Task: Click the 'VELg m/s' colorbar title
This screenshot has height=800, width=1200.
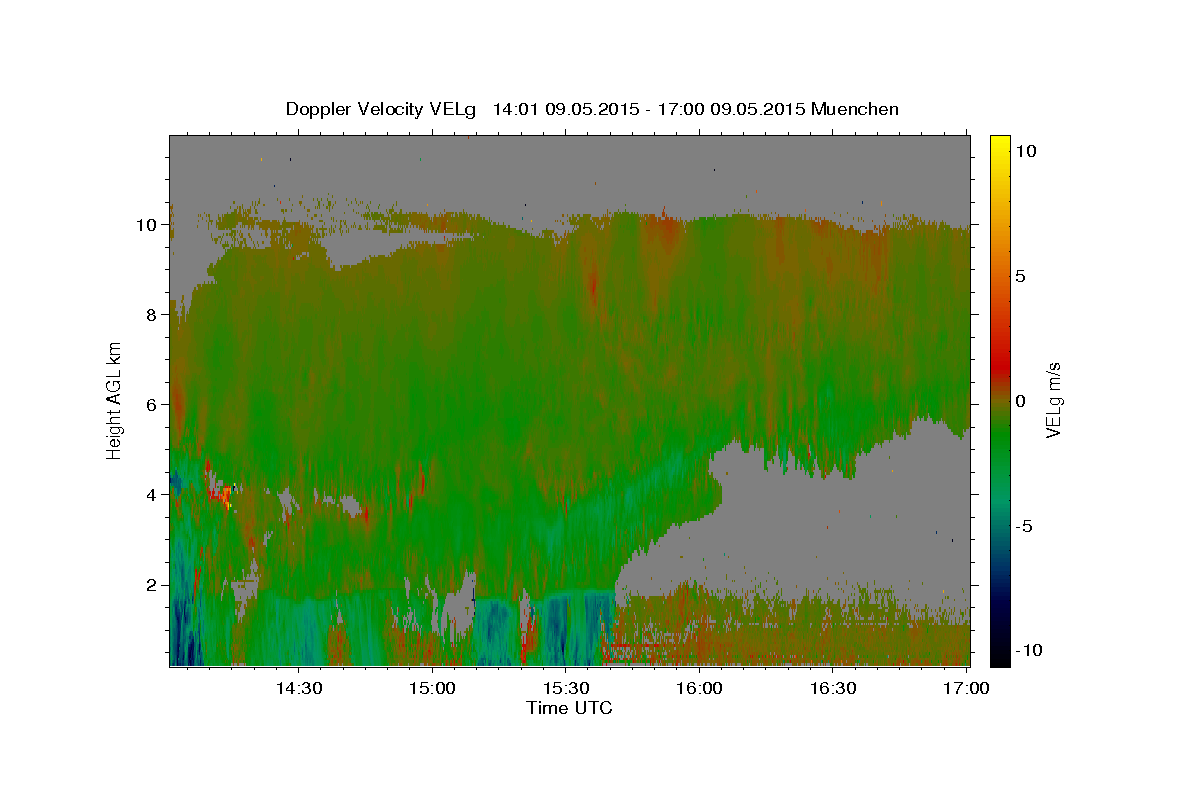Action: 1055,400
